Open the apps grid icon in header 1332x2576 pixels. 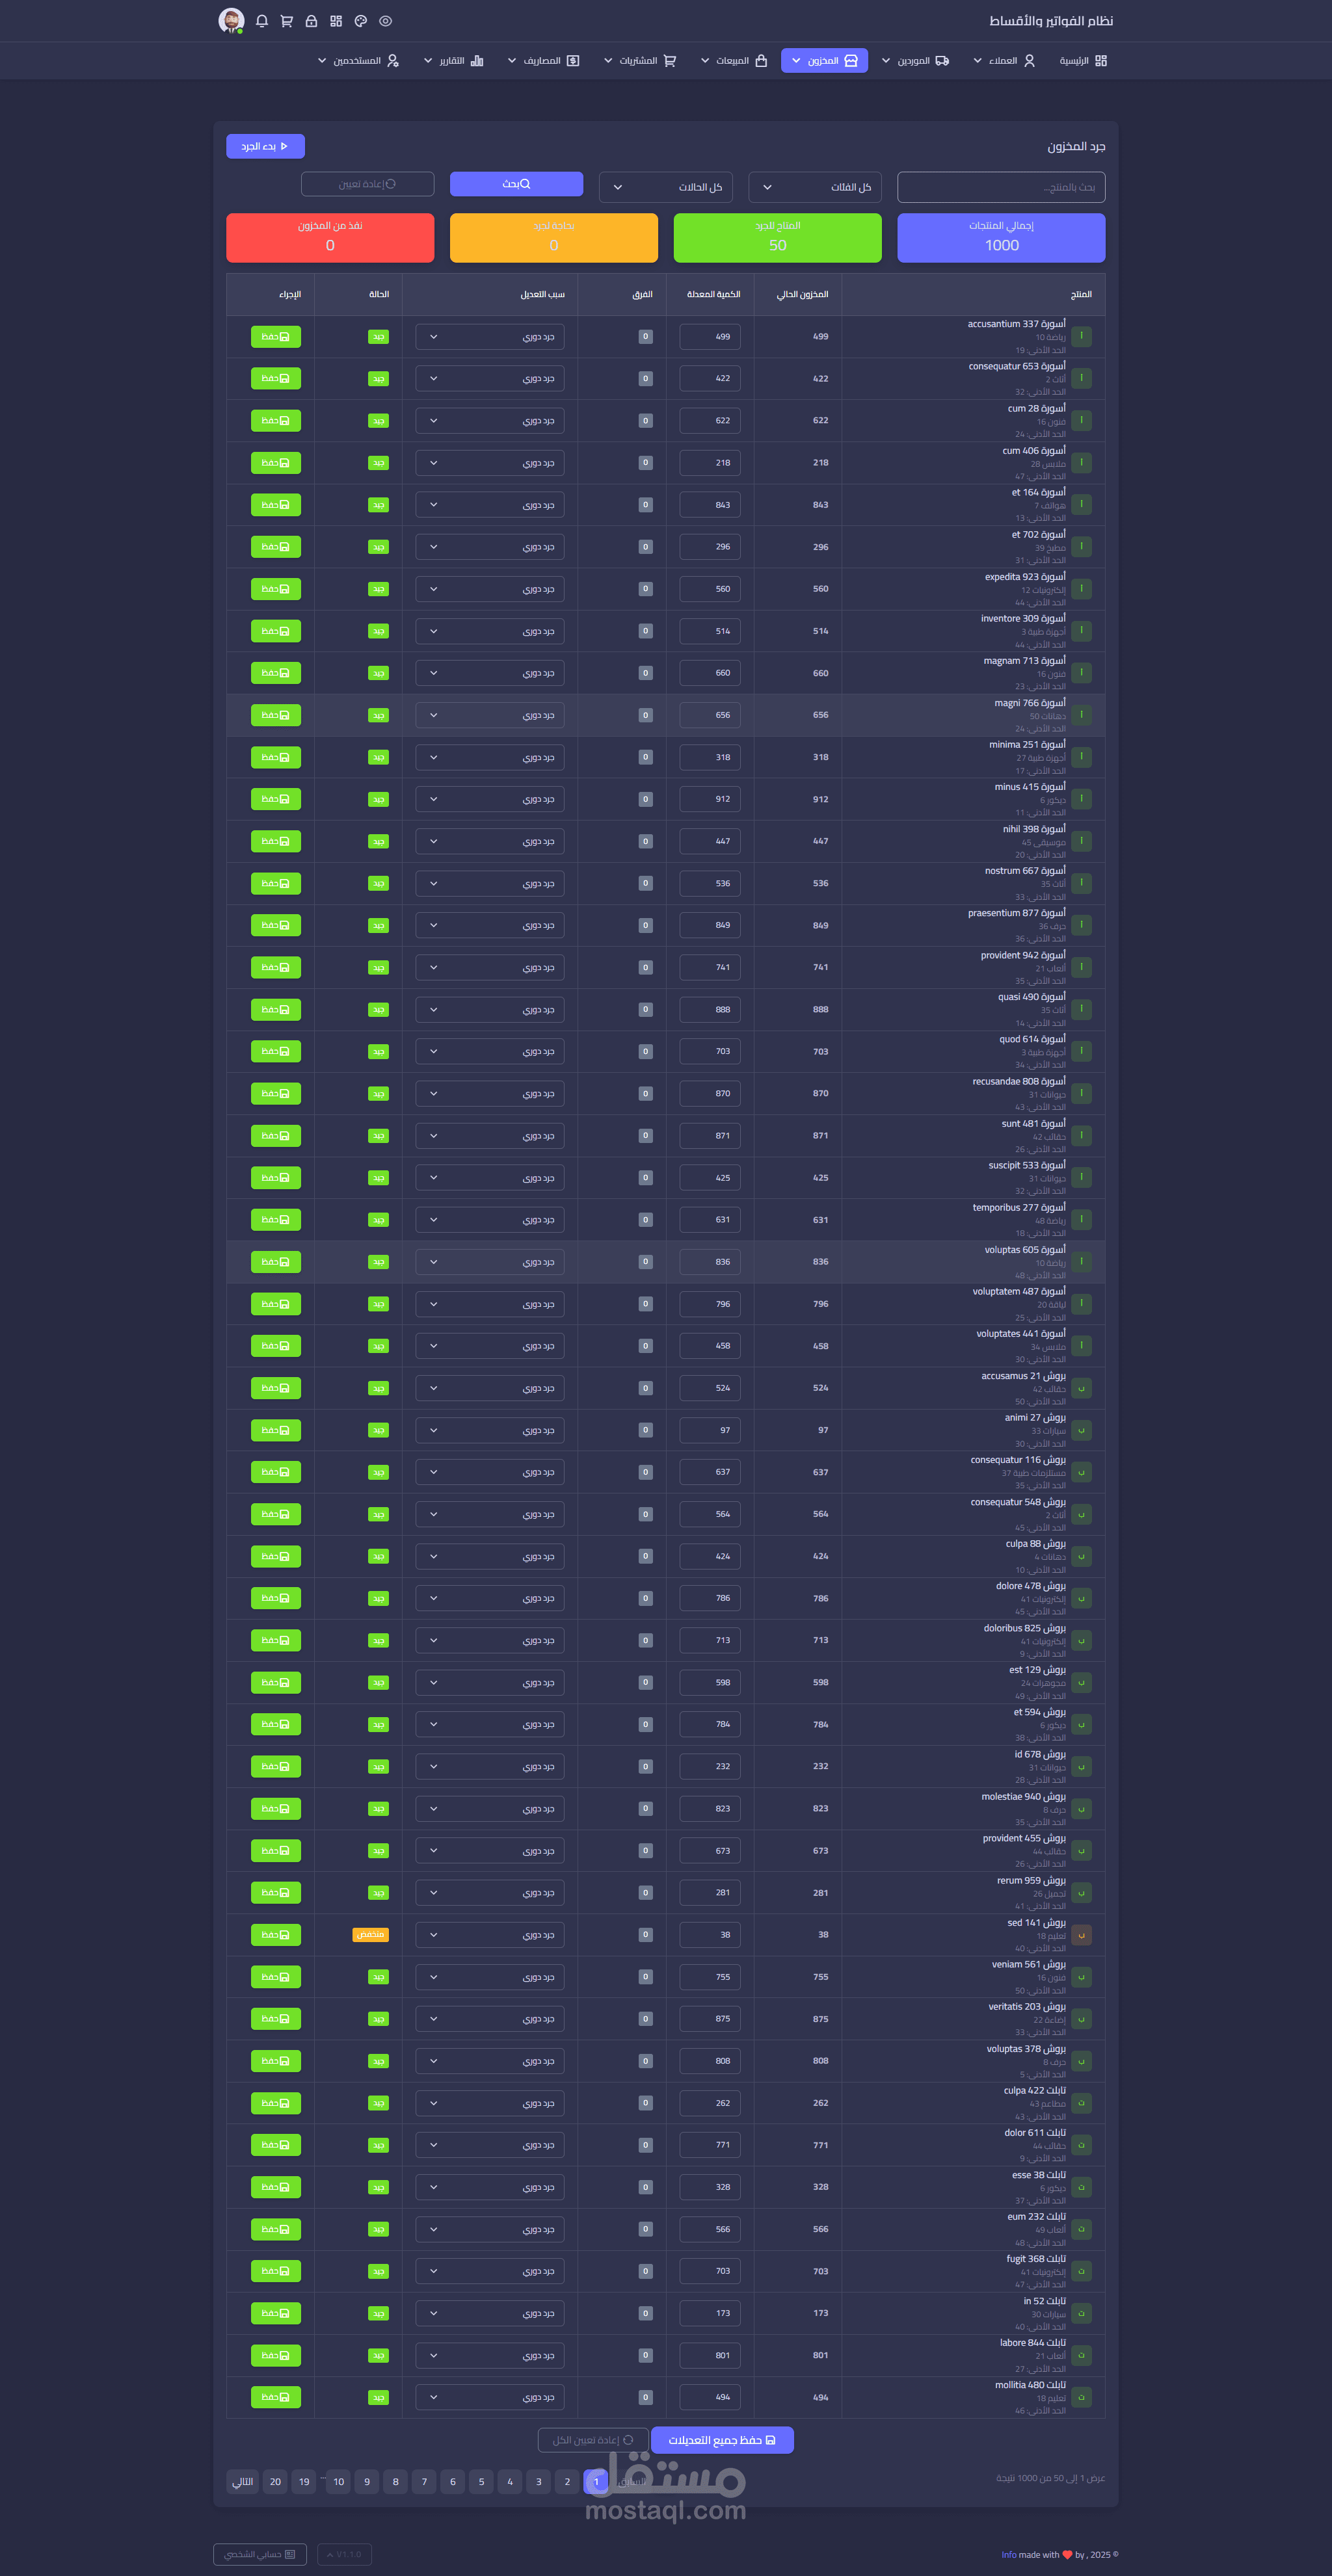tap(336, 21)
